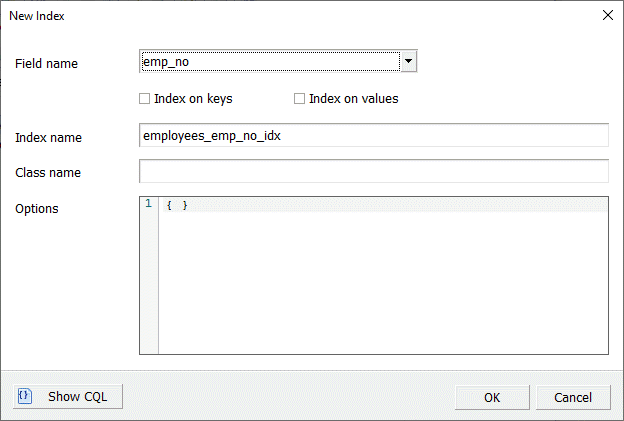The height and width of the screenshot is (421, 624).
Task: Click into the empty Class name field
Action: point(373,172)
